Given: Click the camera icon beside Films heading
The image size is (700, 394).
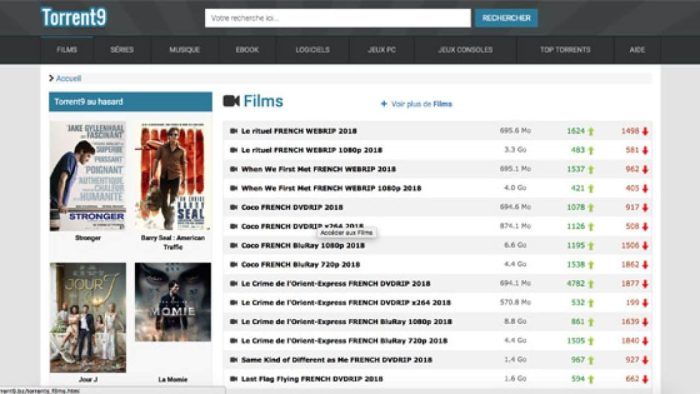Looking at the screenshot, I should tap(231, 101).
